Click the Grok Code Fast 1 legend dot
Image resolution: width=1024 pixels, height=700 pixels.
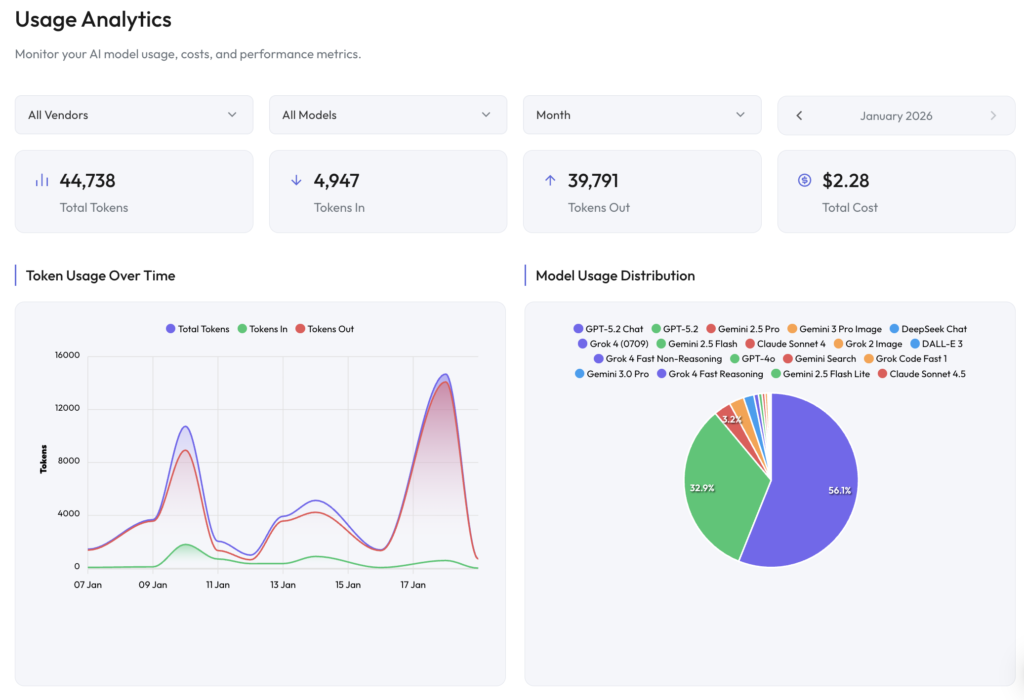coord(868,358)
